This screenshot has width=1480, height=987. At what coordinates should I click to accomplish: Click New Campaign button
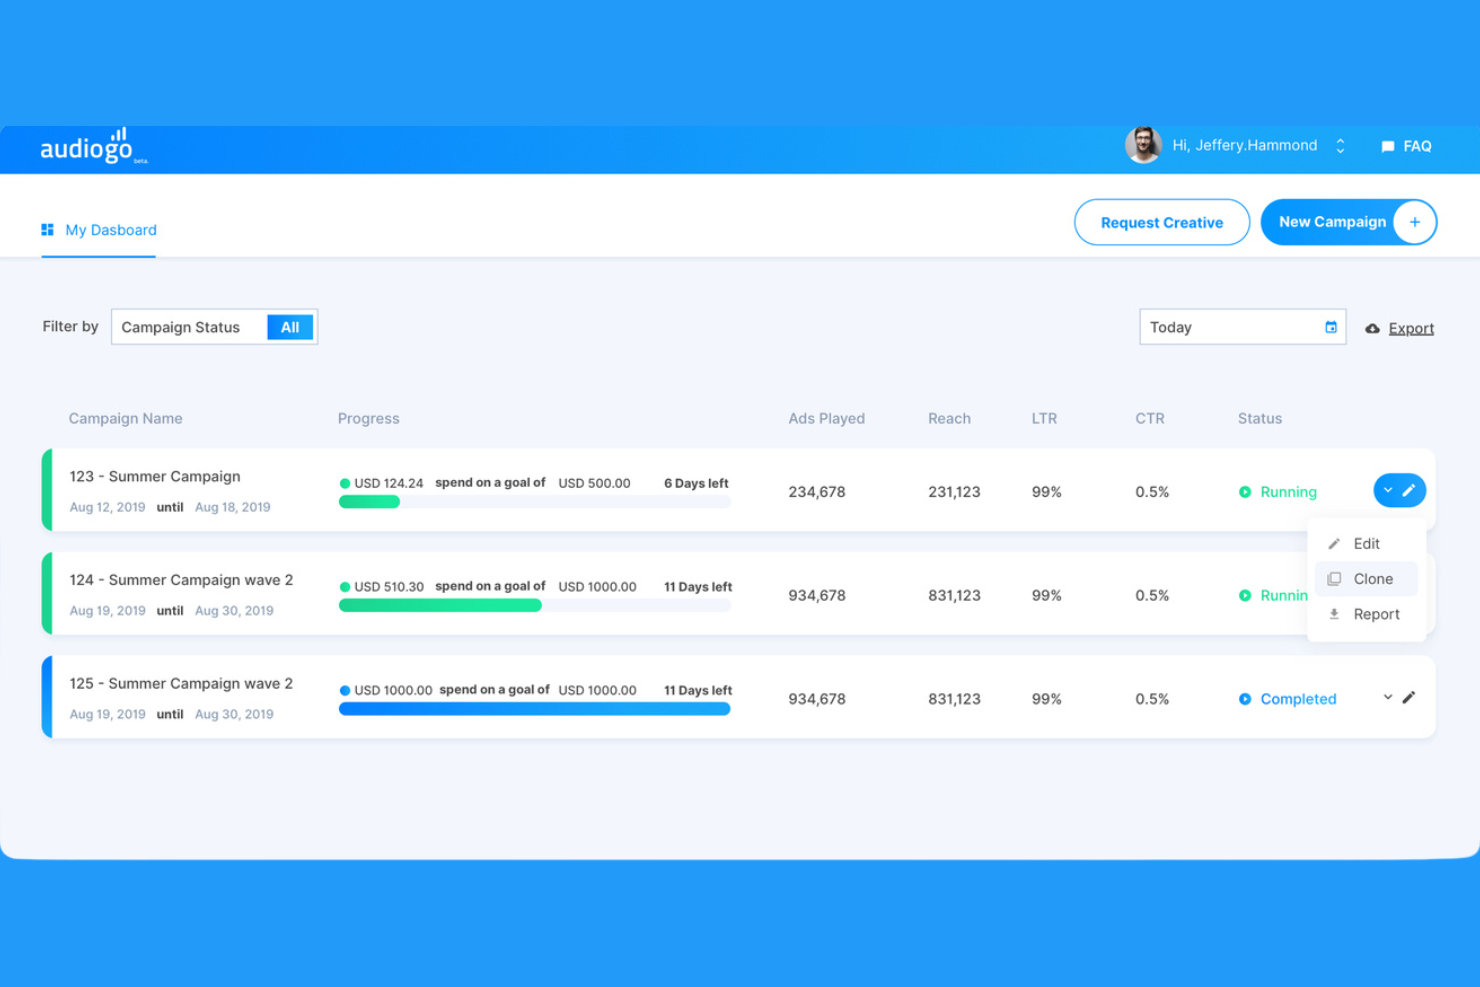click(1348, 222)
